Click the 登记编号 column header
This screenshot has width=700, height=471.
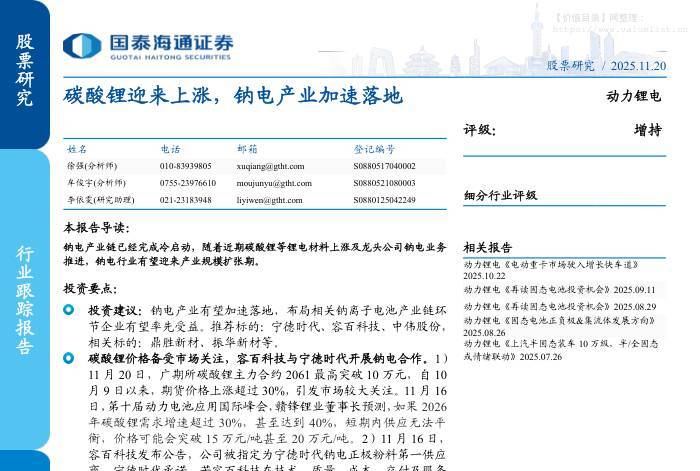point(374,149)
